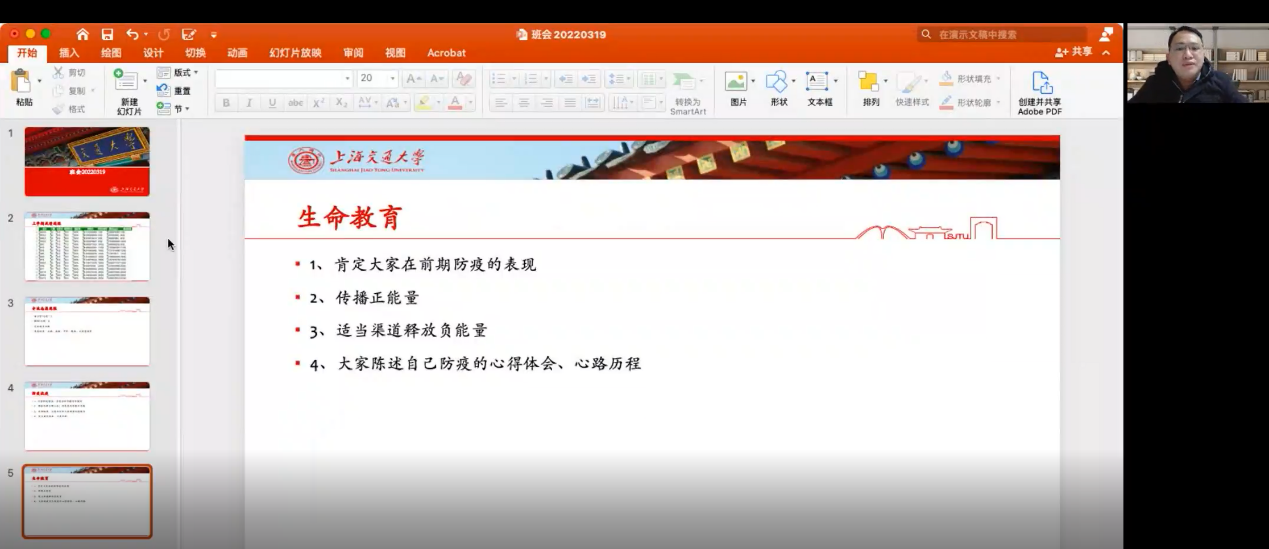Screen dimensions: 1269x549
Task: Toggle Bold formatting button
Action: (x=226, y=103)
